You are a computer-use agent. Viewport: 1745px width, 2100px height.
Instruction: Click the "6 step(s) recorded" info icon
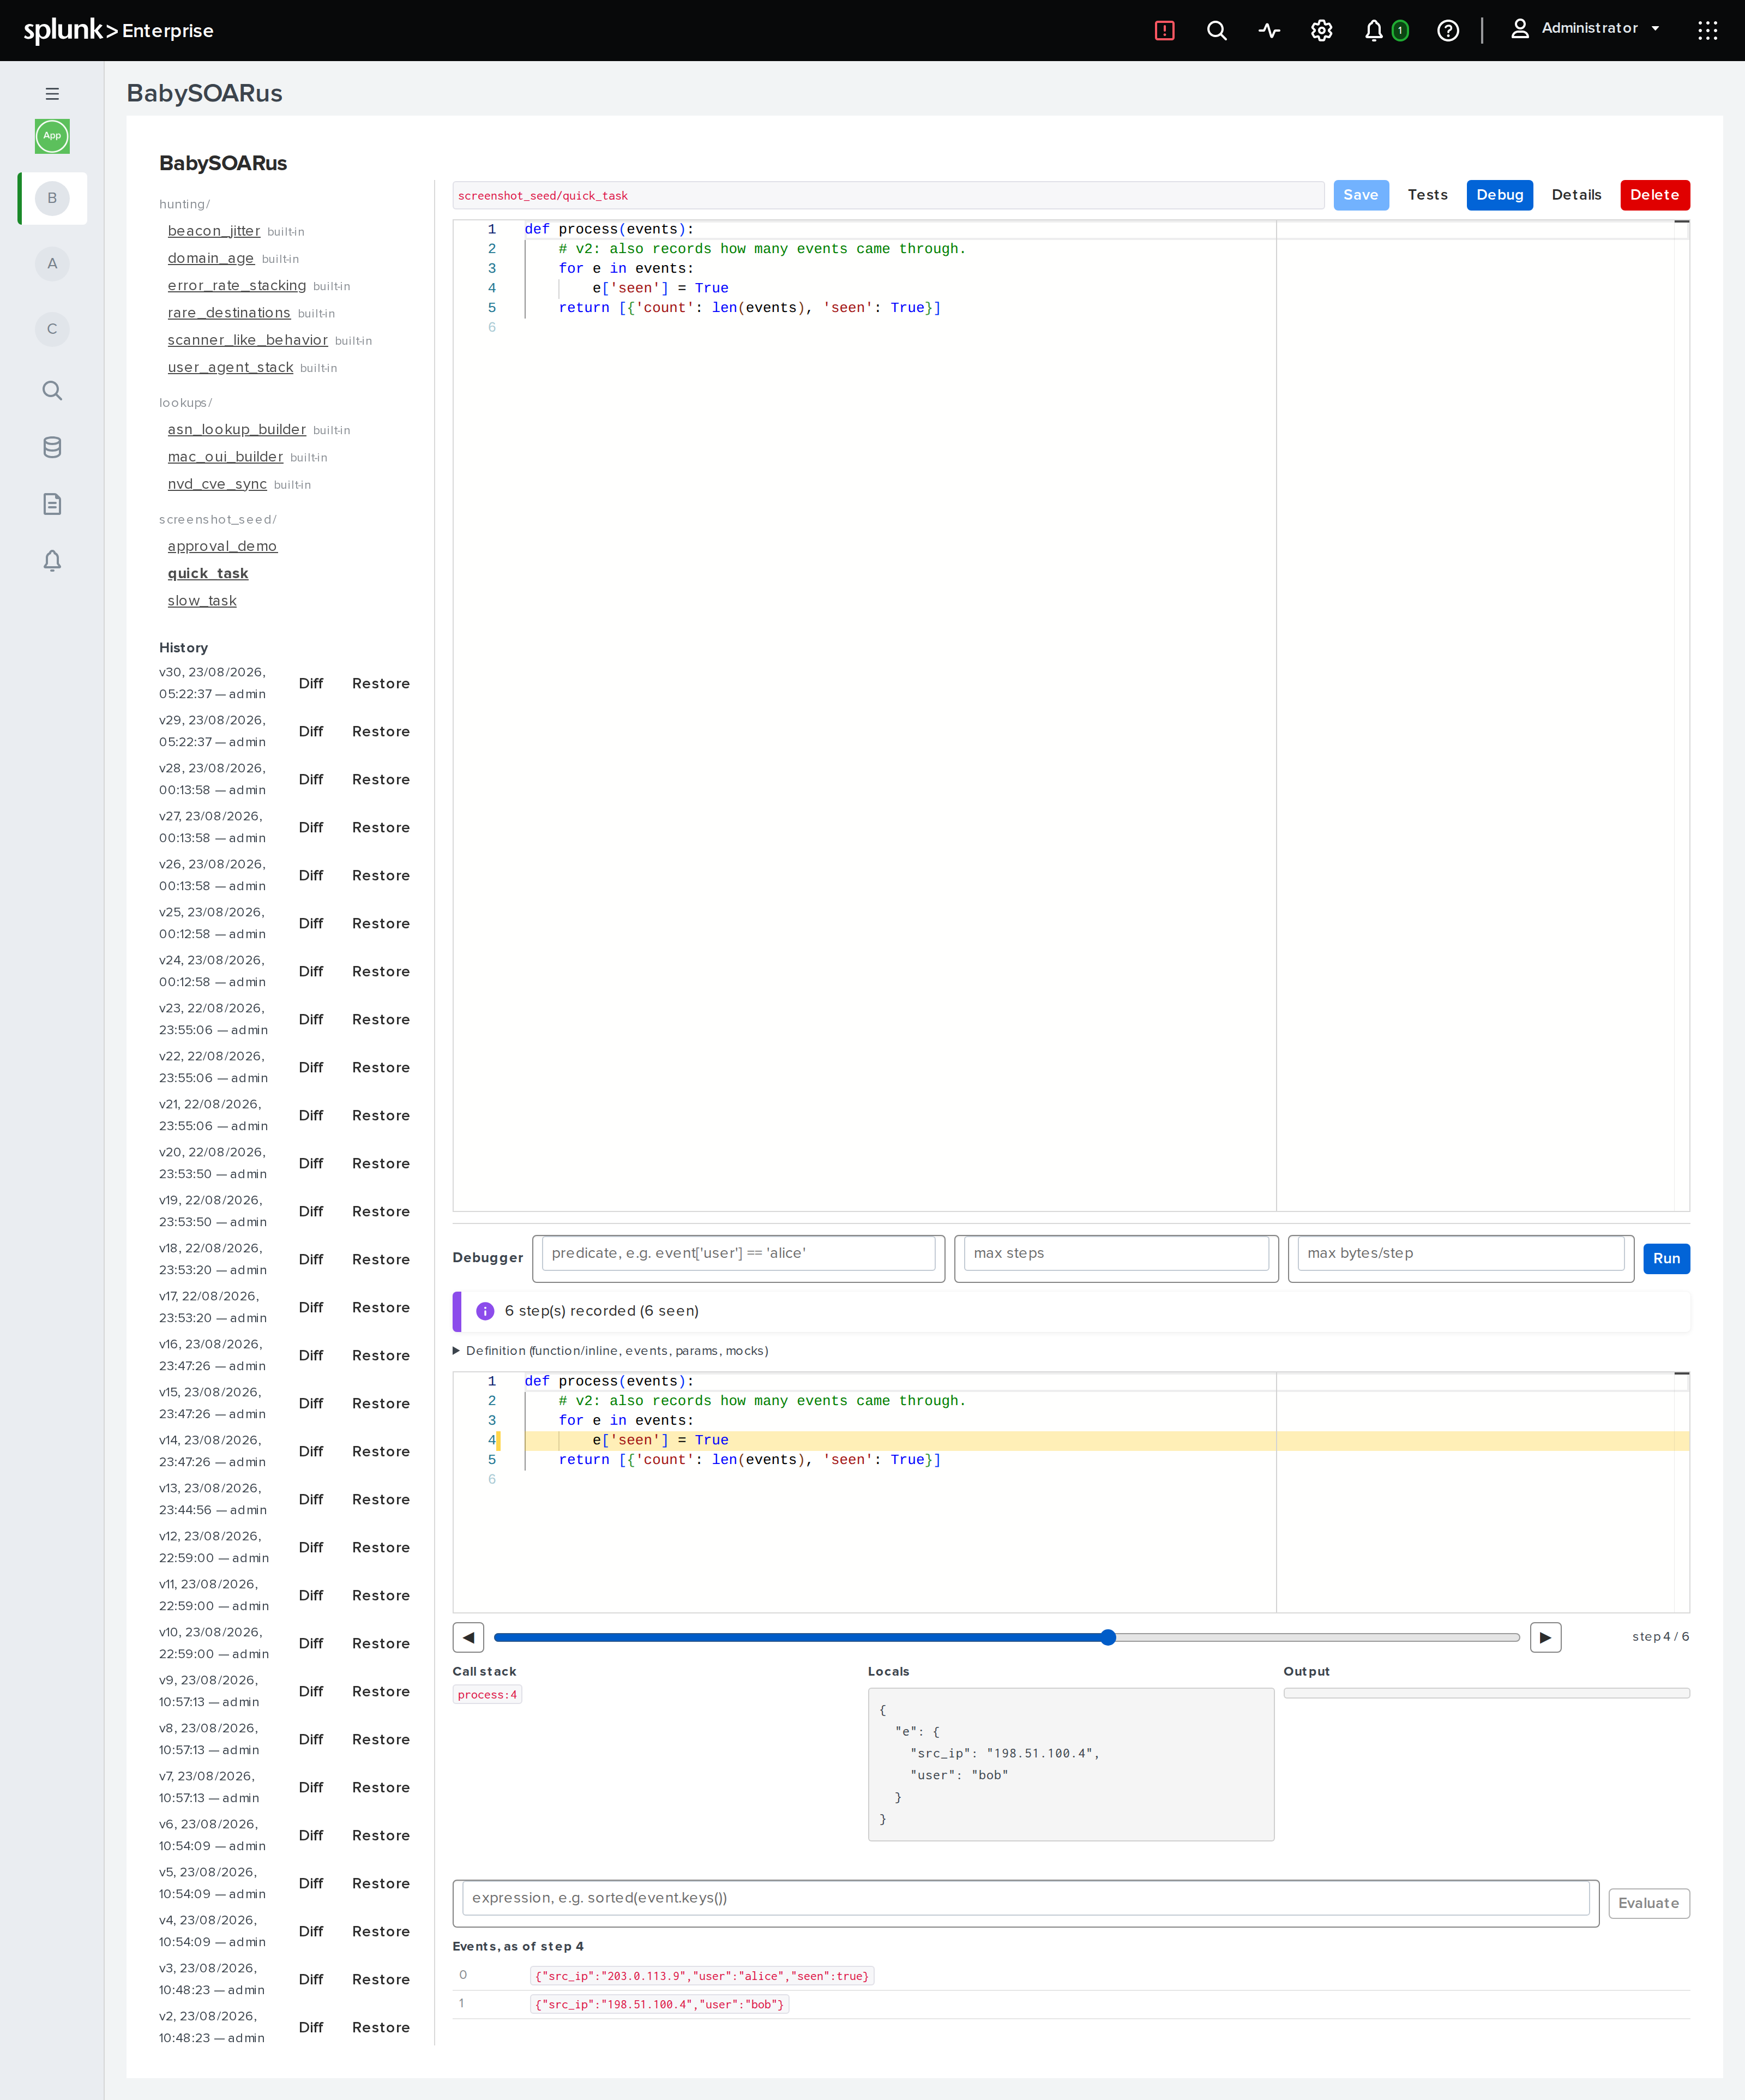click(x=485, y=1311)
